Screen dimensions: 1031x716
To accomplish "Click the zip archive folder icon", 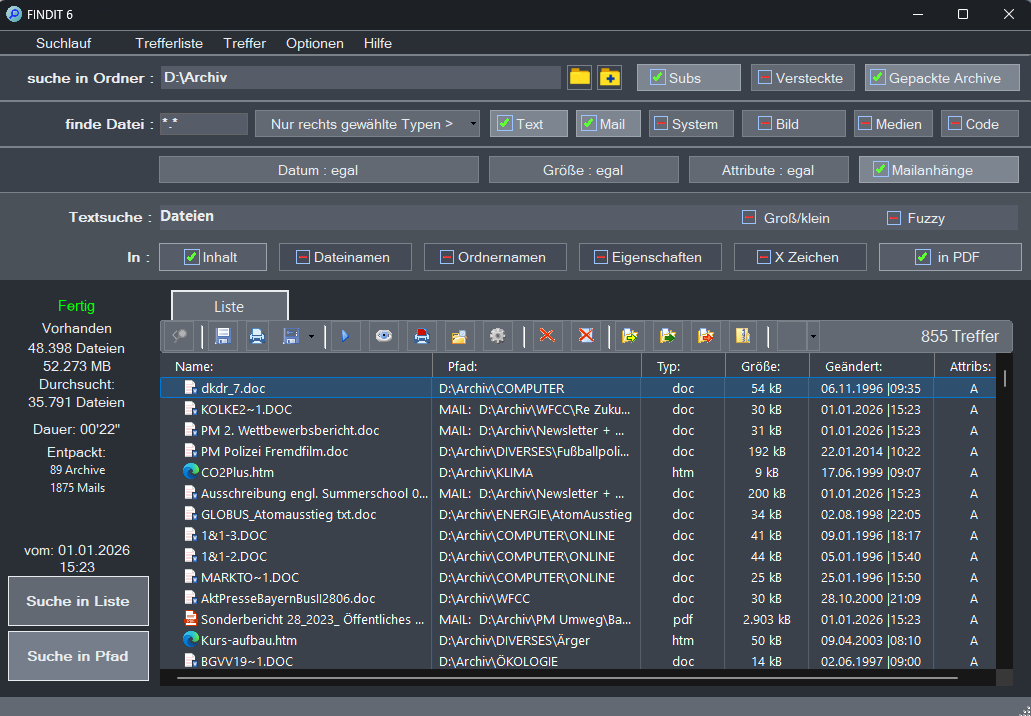I will 742,337.
